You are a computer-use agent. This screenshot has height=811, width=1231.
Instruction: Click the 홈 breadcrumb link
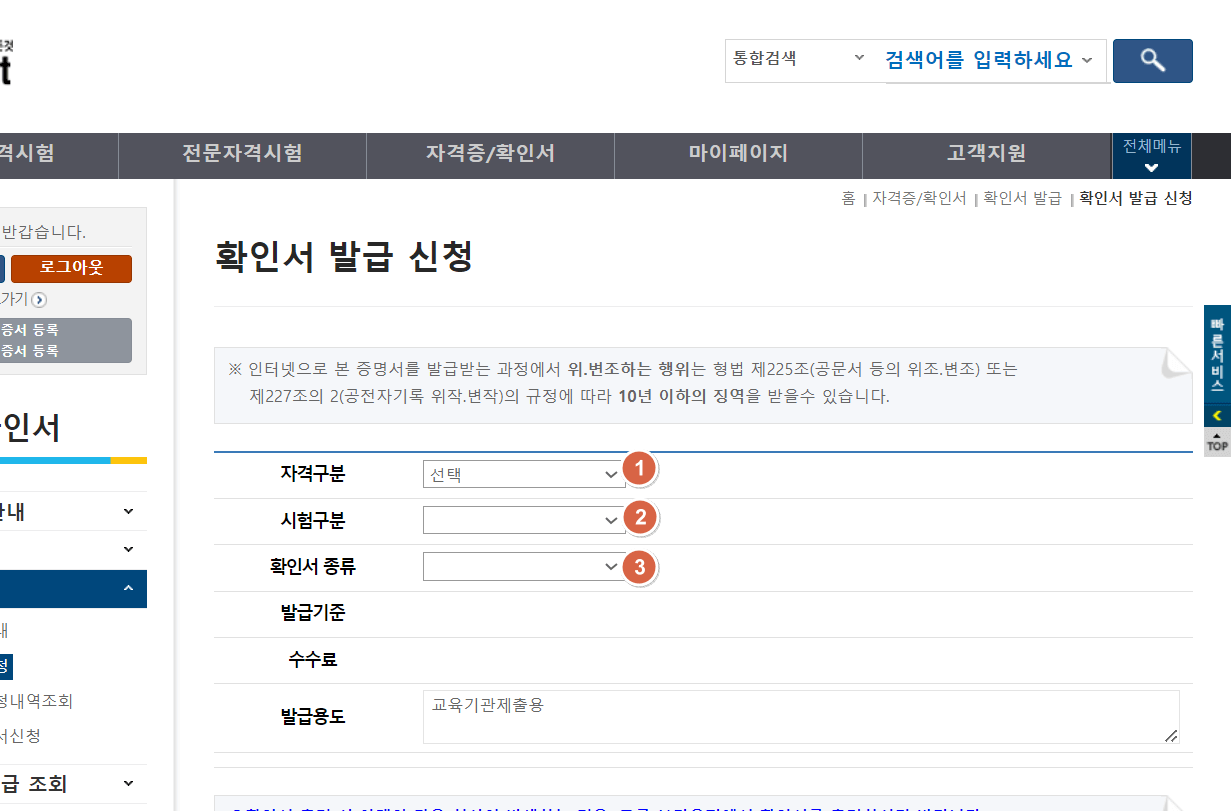848,198
